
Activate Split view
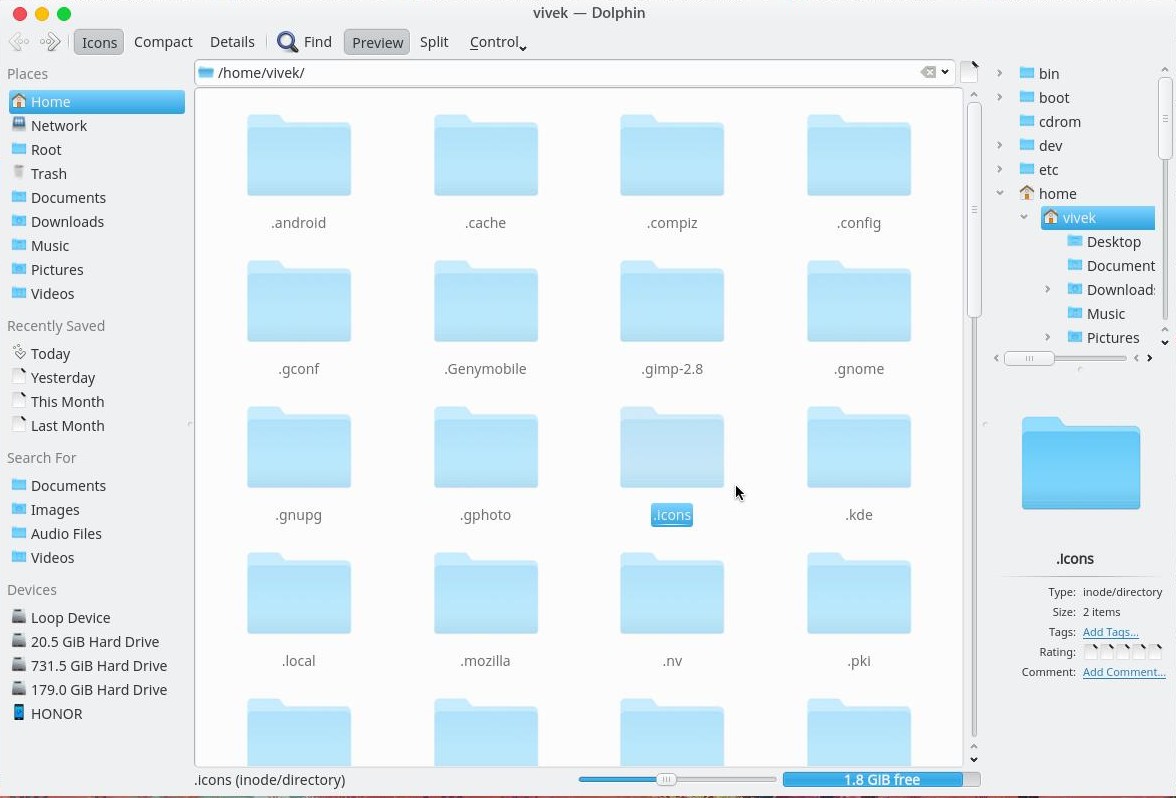tap(434, 42)
